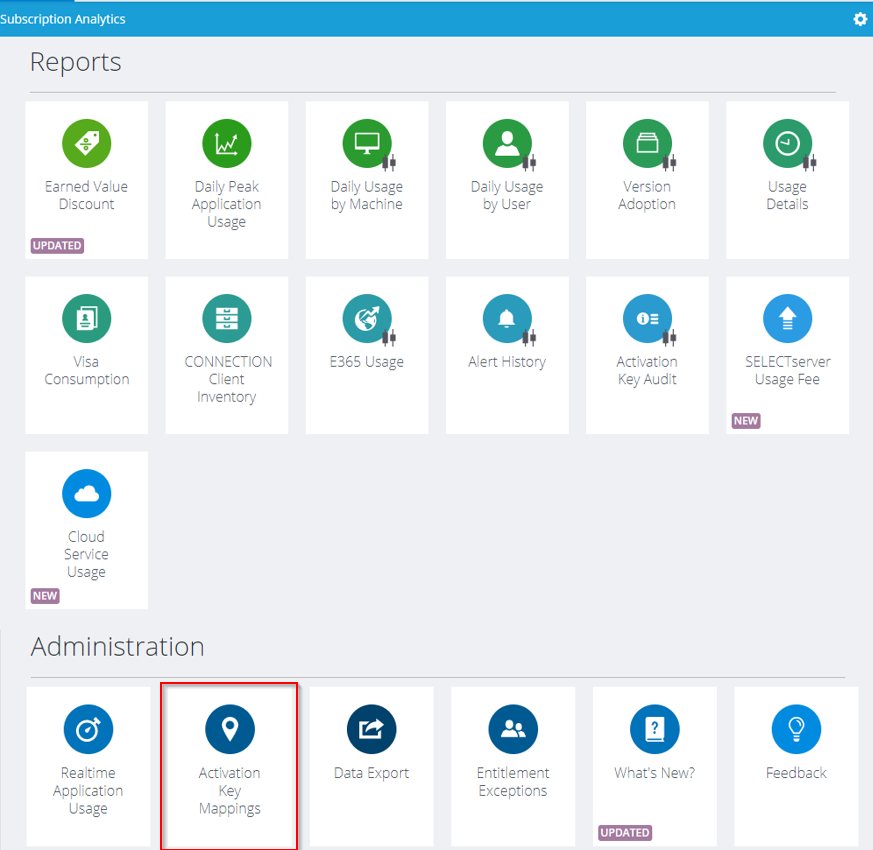Viewport: 873px width, 850px height.
Task: Open the Visa Consumption icon
Action: click(x=86, y=318)
